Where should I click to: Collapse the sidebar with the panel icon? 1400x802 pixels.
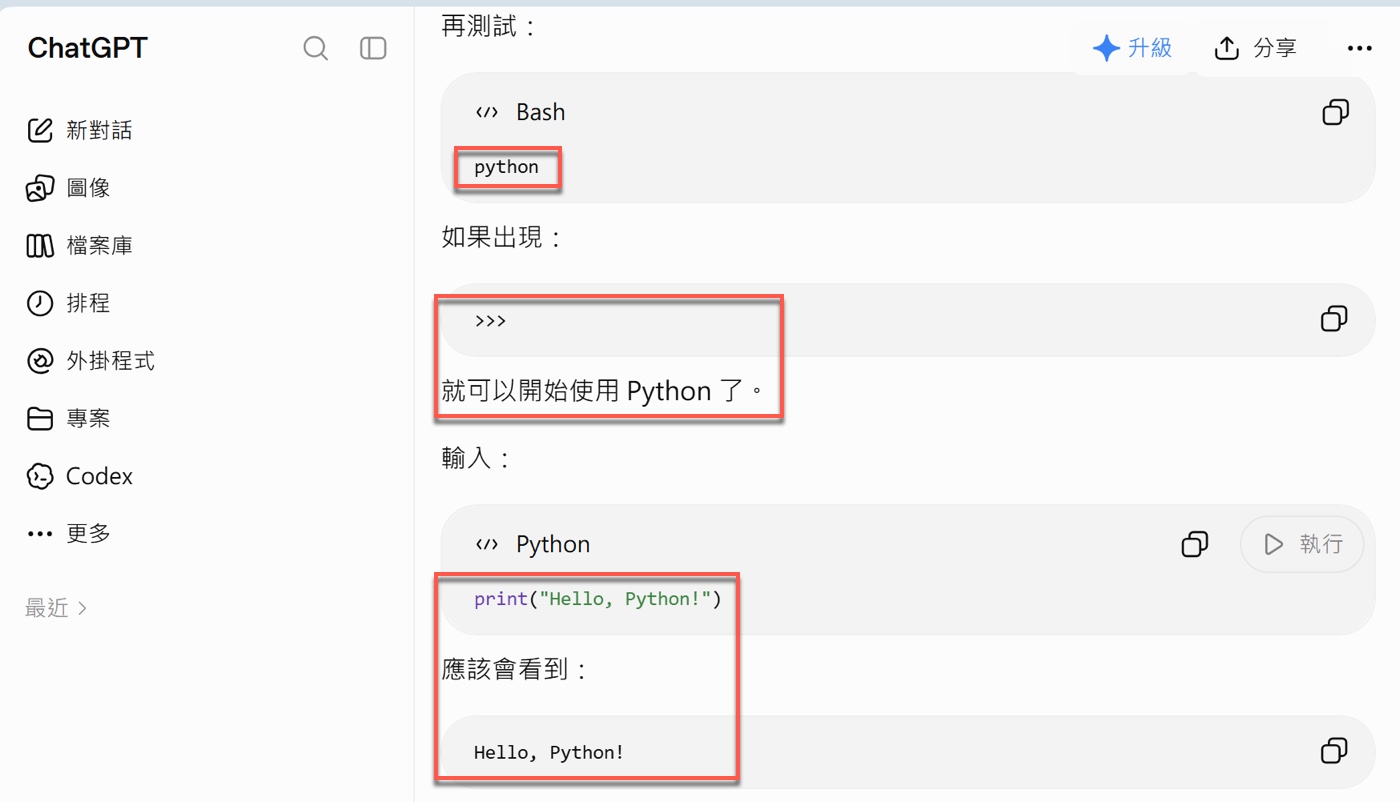click(x=373, y=48)
